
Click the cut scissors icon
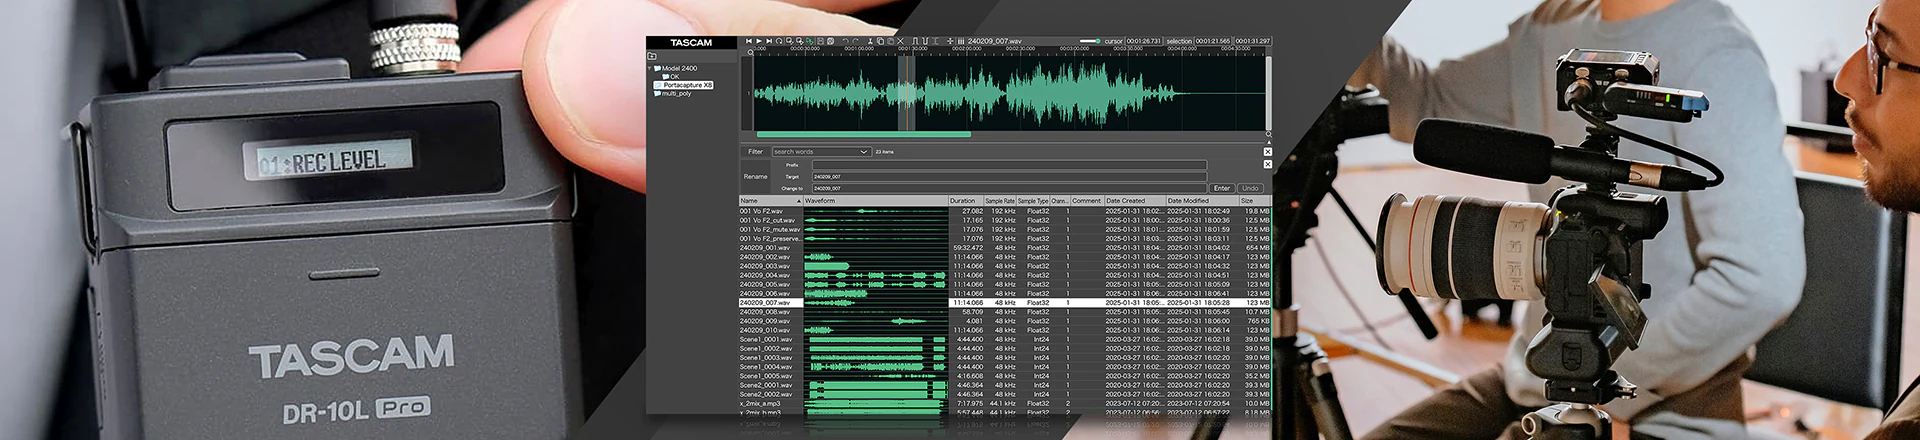click(870, 41)
